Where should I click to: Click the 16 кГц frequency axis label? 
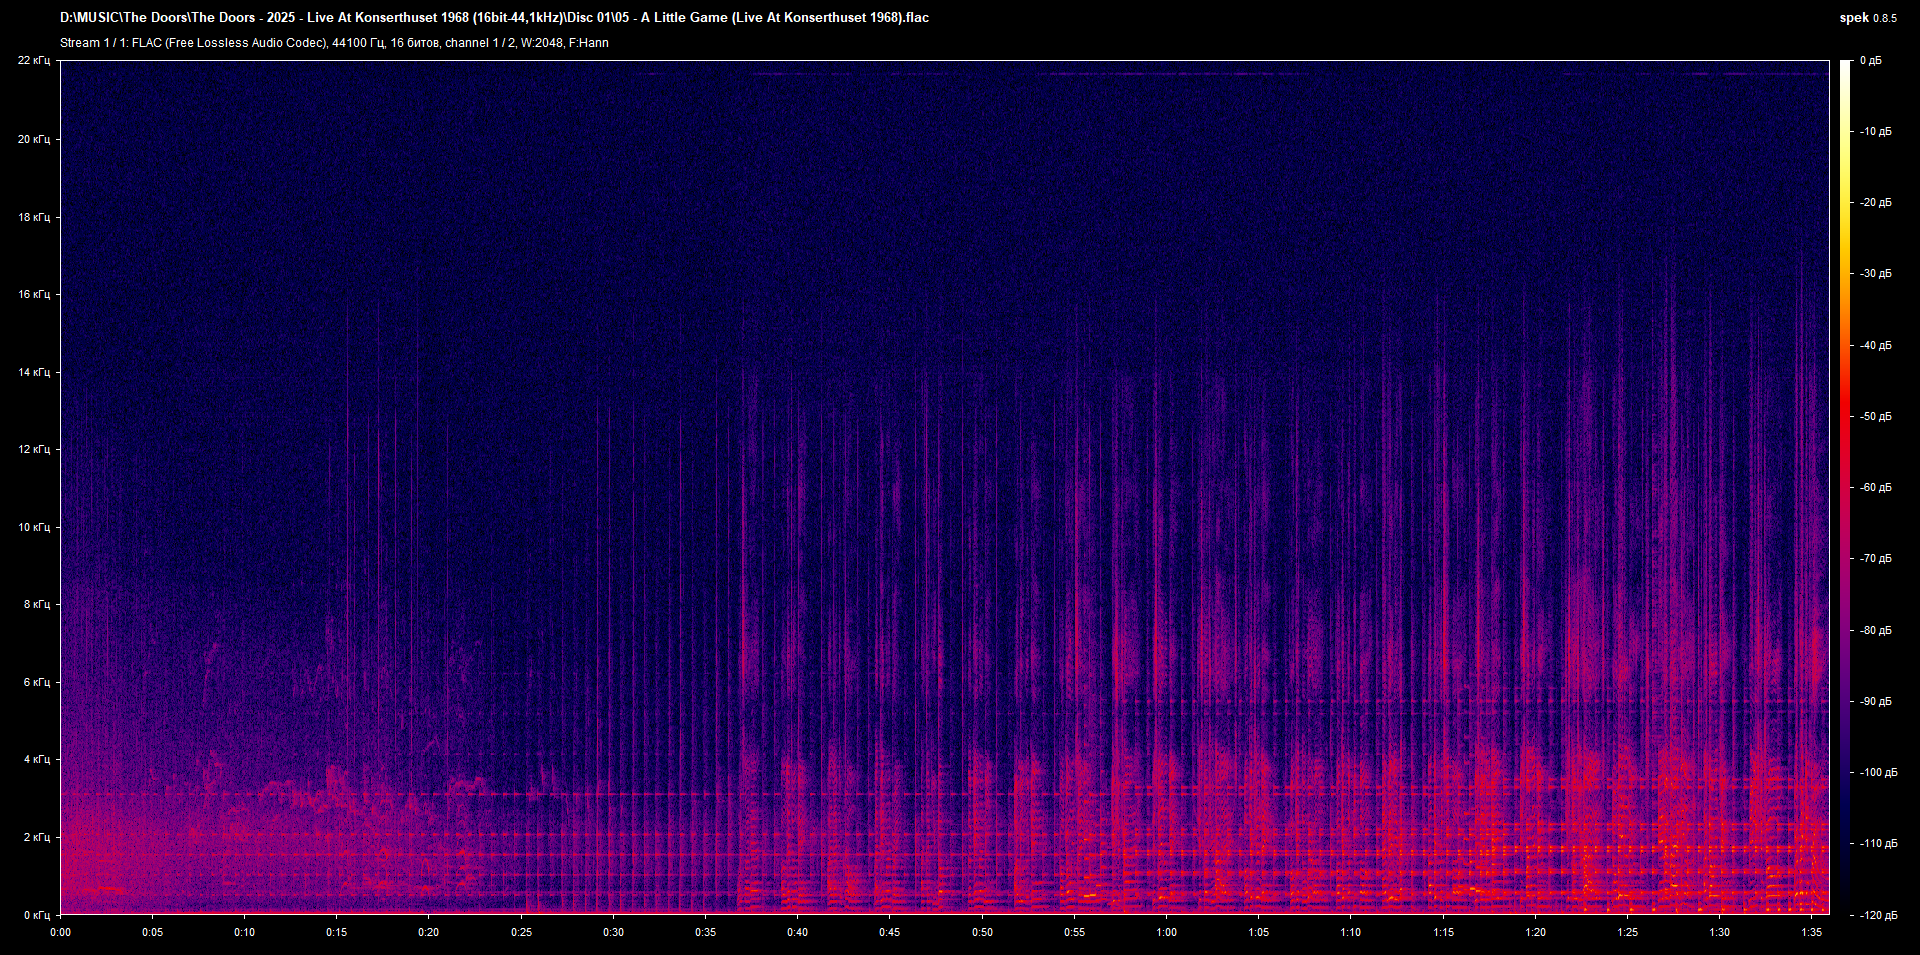(33, 294)
